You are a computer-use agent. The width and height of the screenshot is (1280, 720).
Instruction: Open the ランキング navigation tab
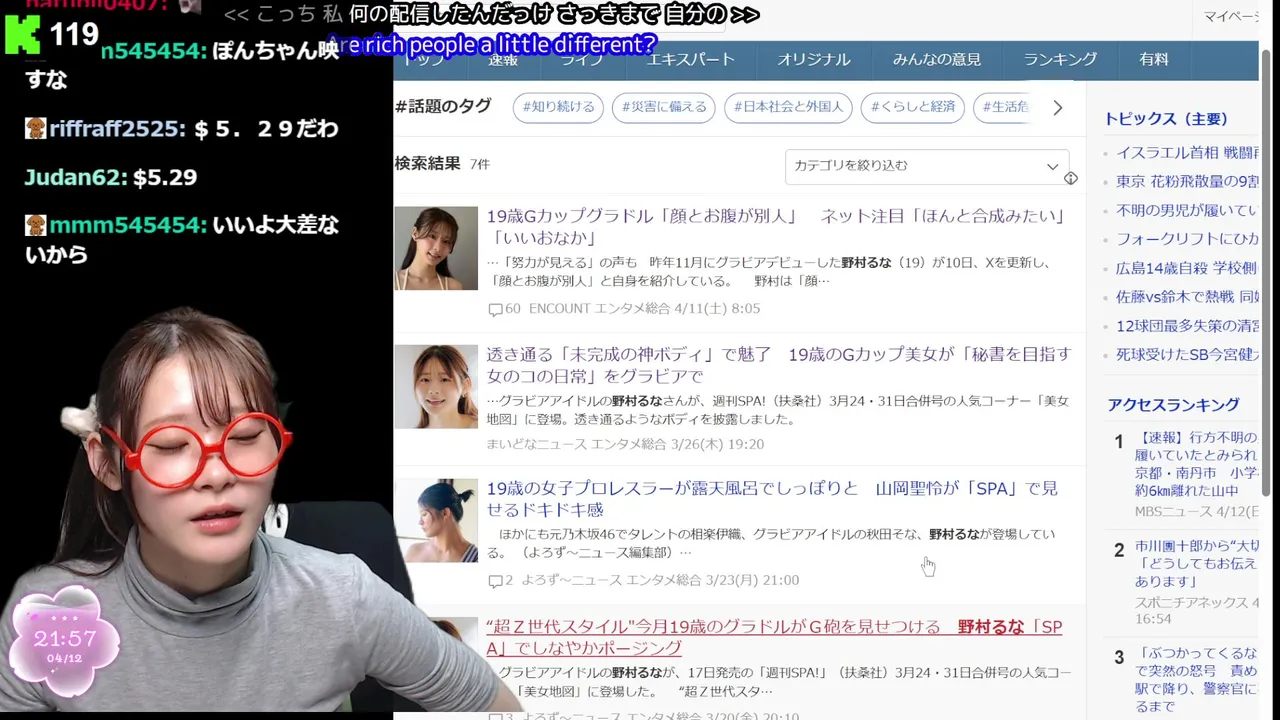[1060, 59]
